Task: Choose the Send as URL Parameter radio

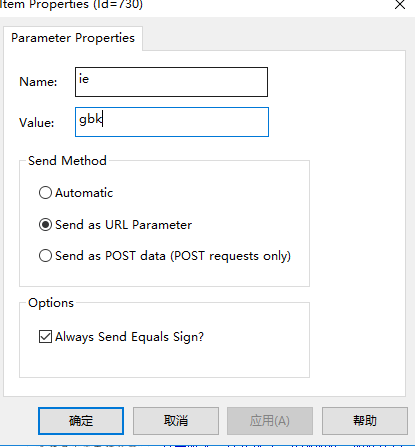Action: [45, 225]
